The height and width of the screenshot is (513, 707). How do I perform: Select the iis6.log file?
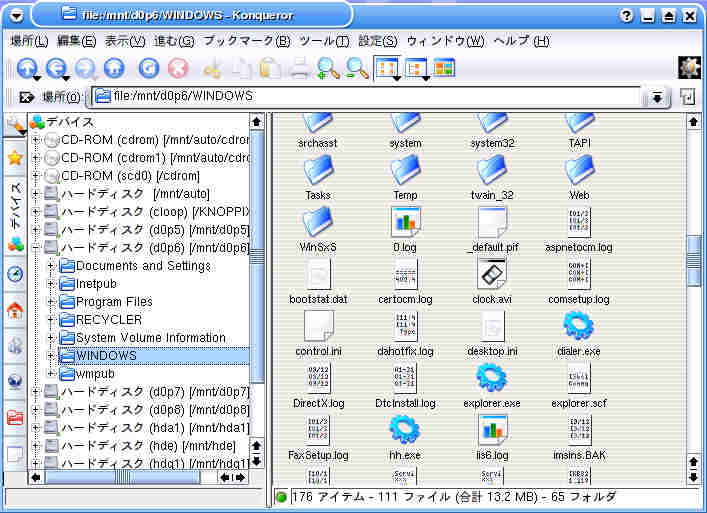click(x=492, y=438)
